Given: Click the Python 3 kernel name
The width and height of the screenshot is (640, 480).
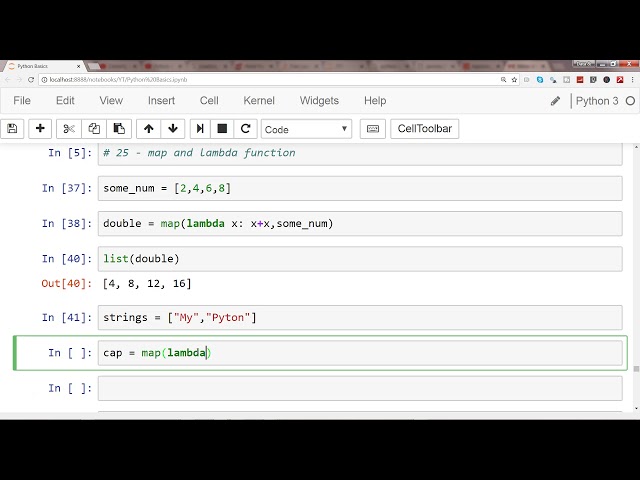Looking at the screenshot, I should click(597, 101).
